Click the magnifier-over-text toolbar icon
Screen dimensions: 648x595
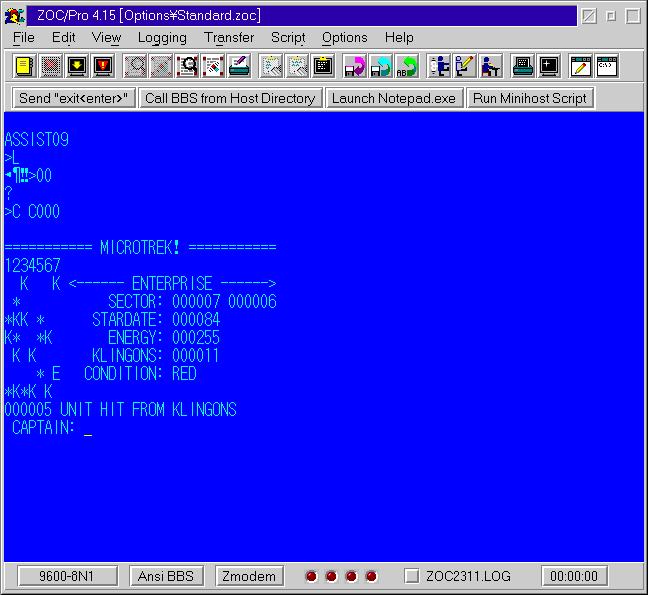pyautogui.click(x=187, y=66)
